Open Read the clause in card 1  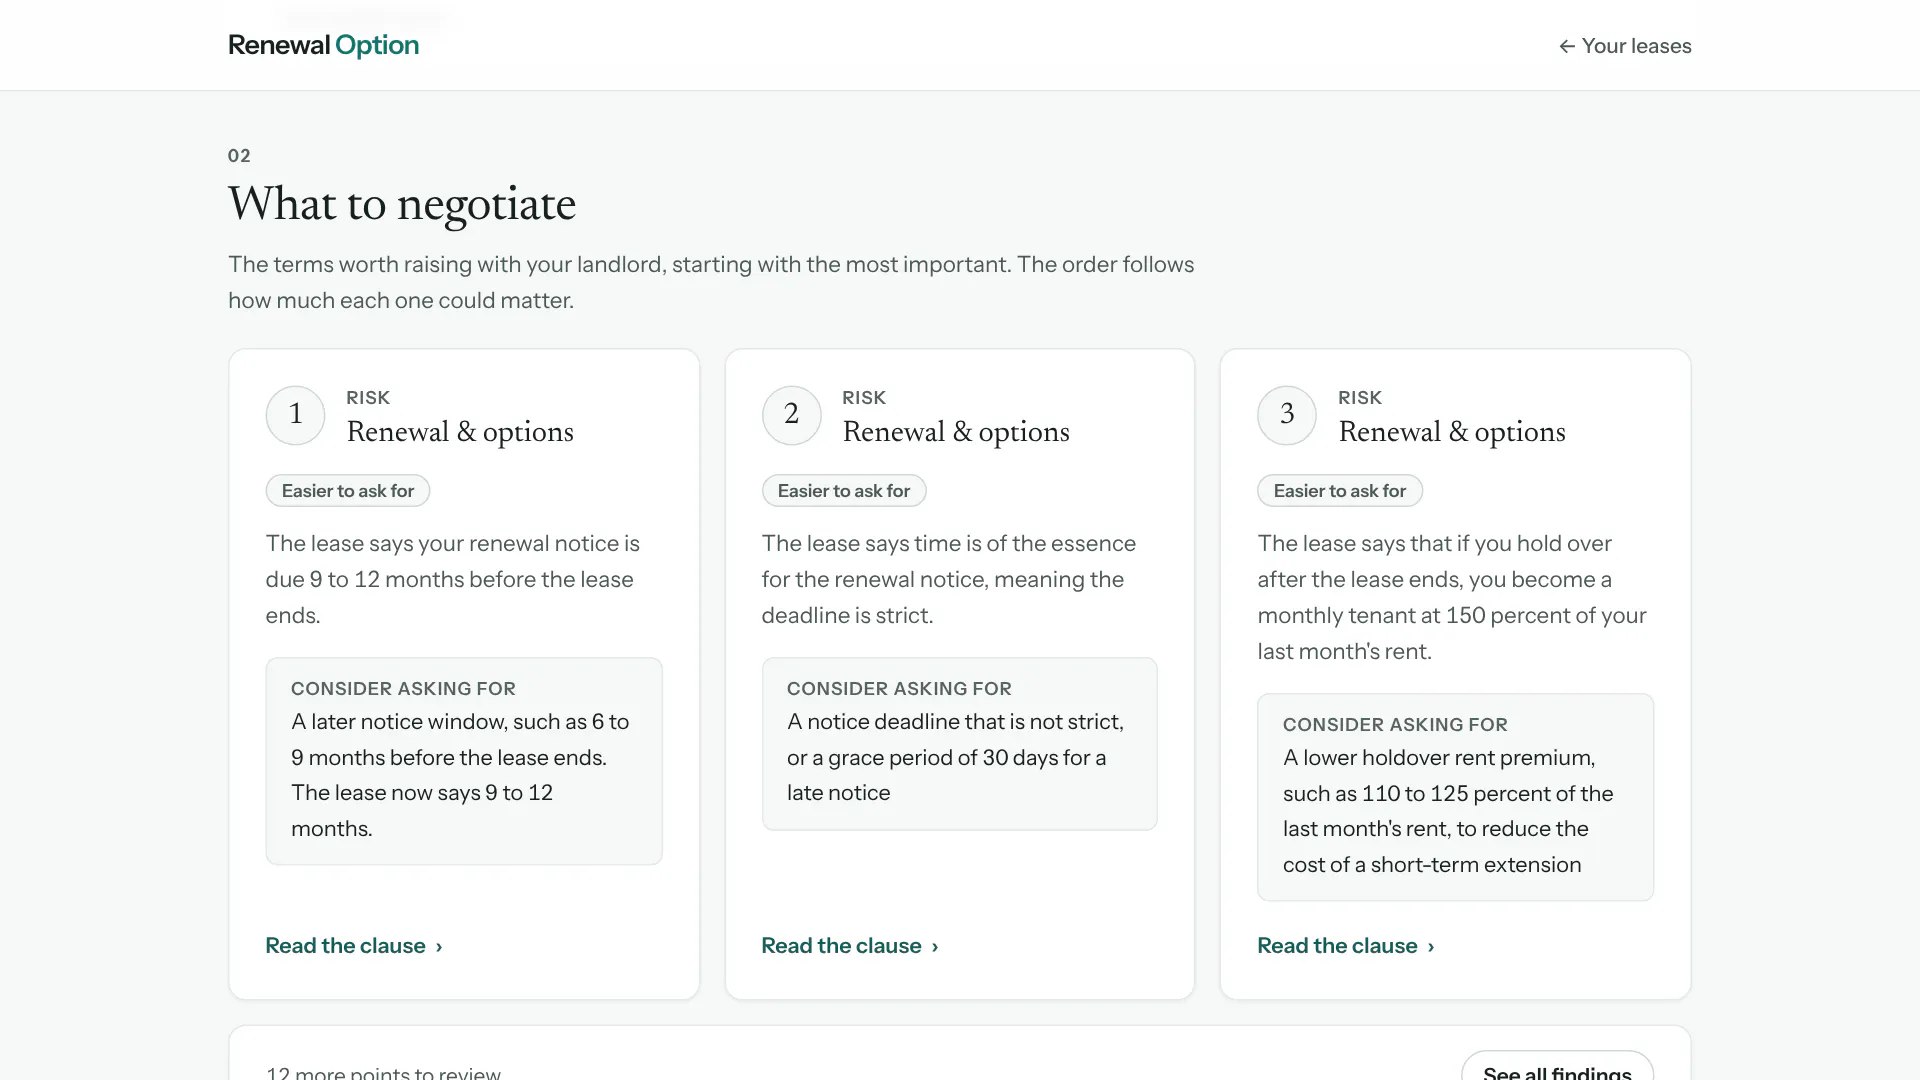click(354, 945)
